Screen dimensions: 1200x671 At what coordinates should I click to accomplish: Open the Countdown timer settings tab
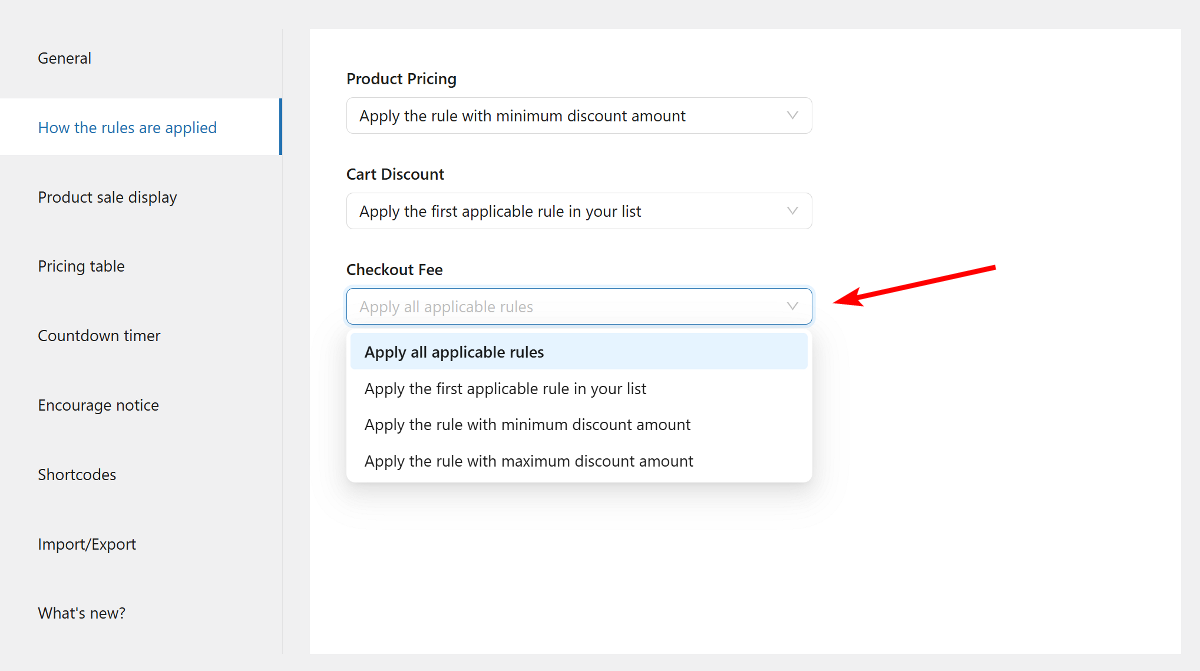click(x=99, y=335)
